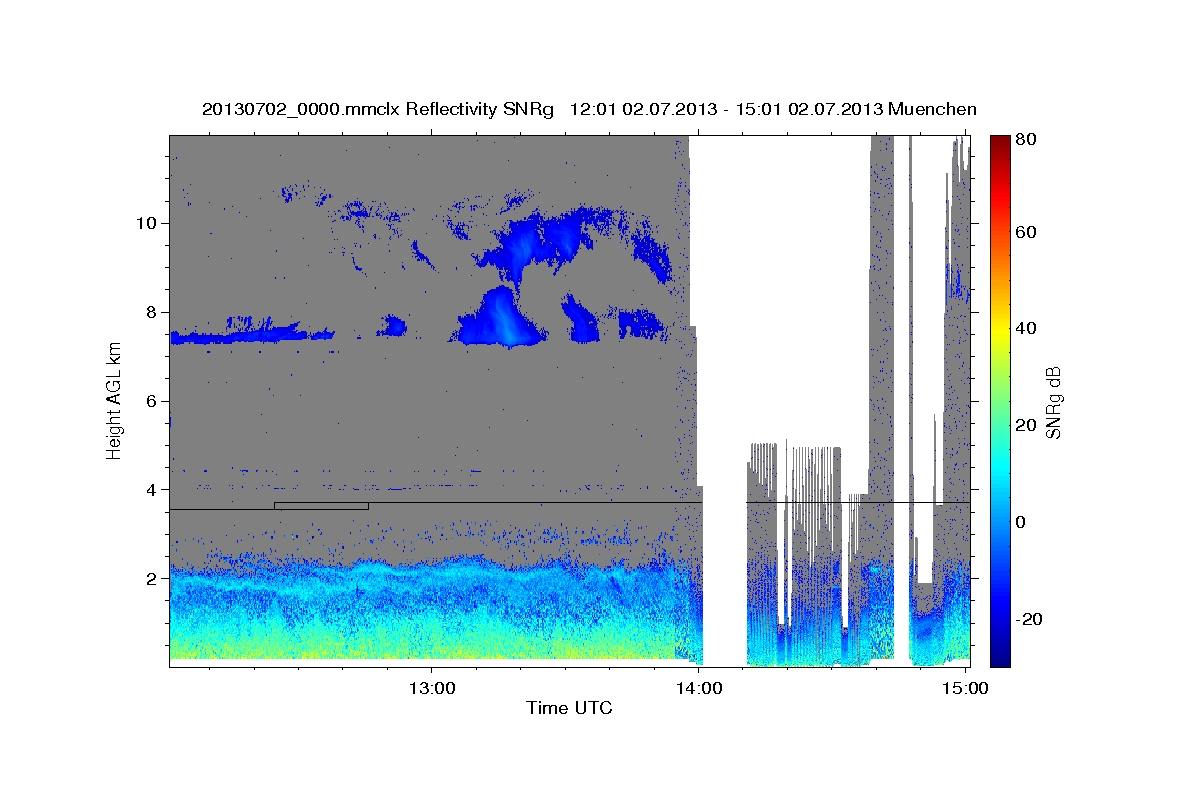Viewport: 1200px width, 800px height.
Task: Click the colorbar value 60
Action: [x=1026, y=232]
